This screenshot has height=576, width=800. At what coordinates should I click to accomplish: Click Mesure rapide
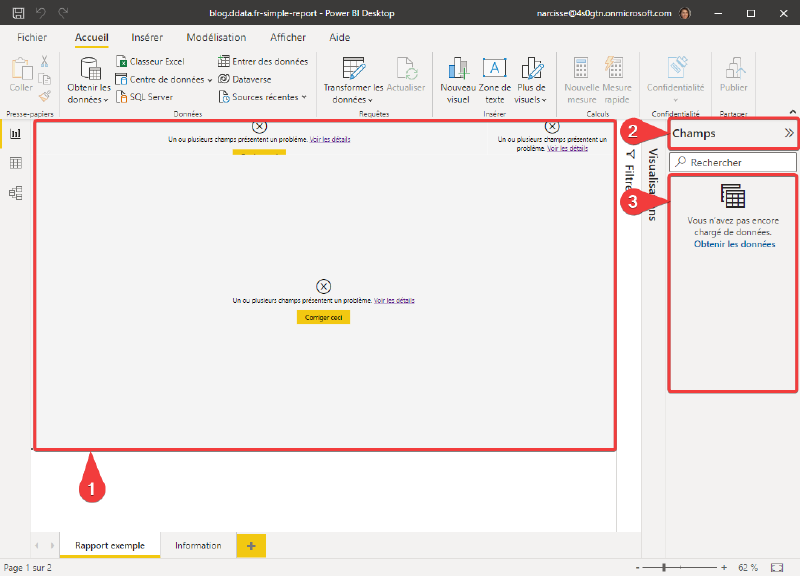616,80
